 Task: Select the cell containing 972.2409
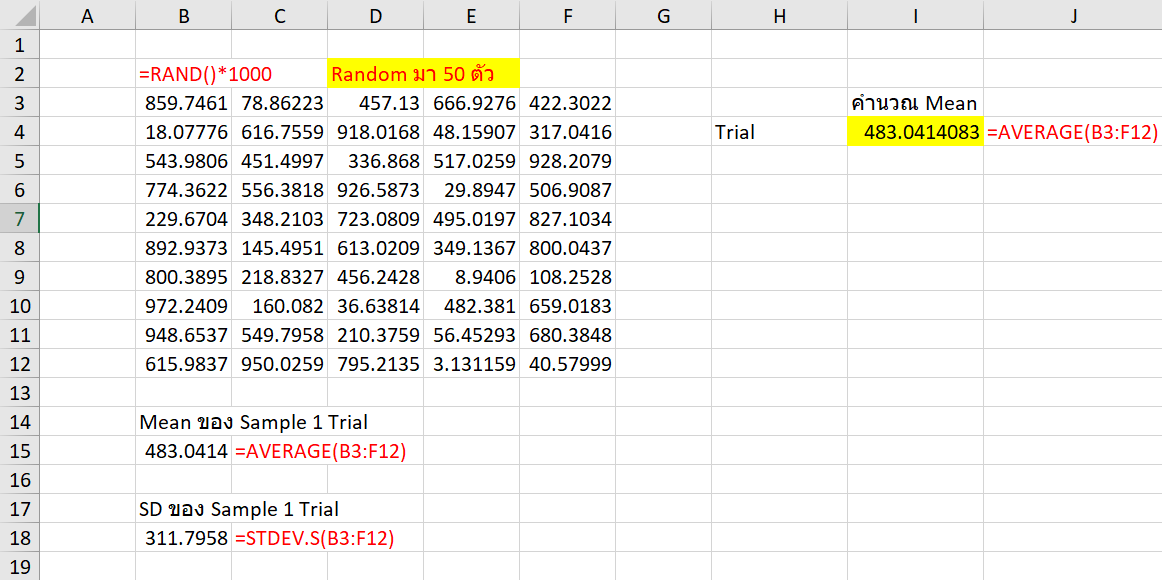[x=183, y=306]
